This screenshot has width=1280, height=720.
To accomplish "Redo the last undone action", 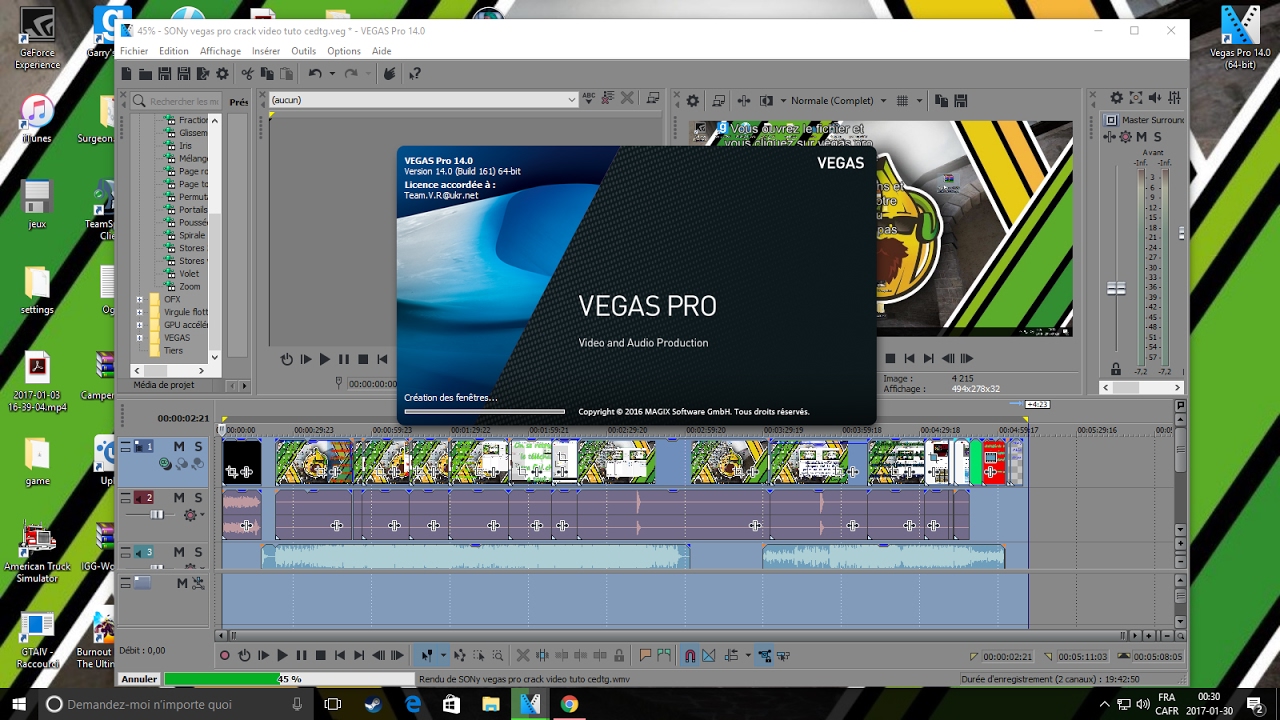I will (x=350, y=74).
